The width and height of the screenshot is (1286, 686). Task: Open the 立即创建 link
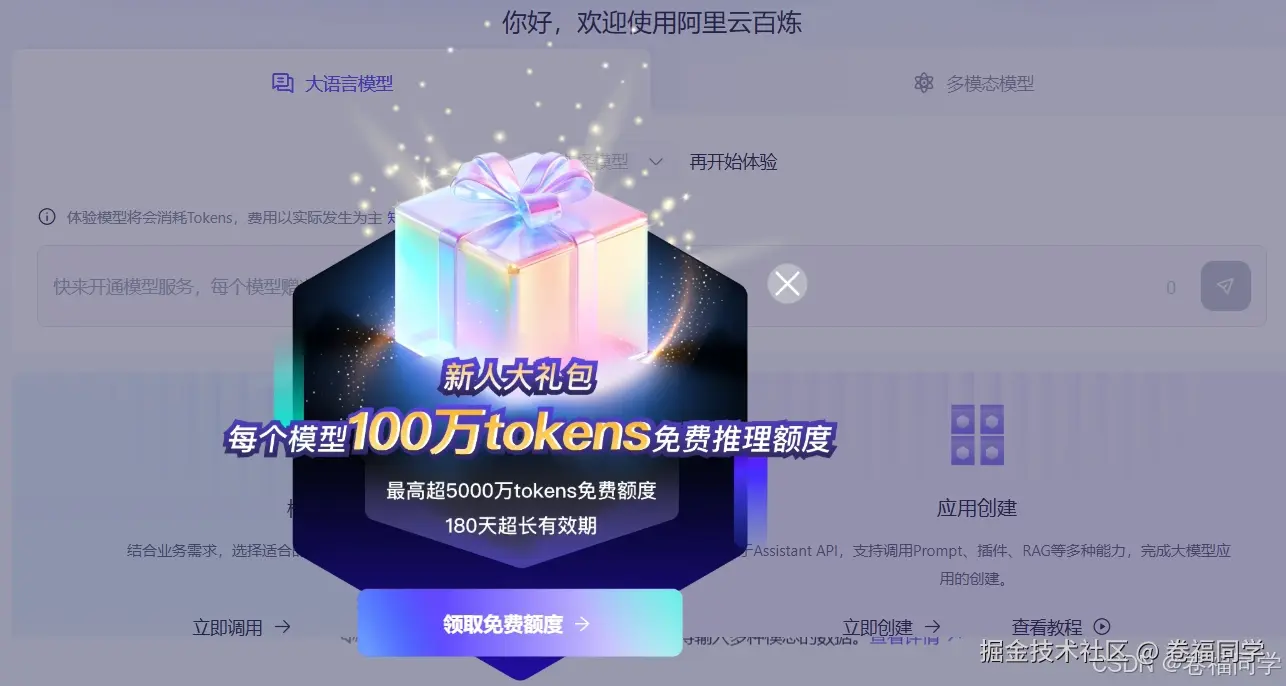tap(878, 628)
